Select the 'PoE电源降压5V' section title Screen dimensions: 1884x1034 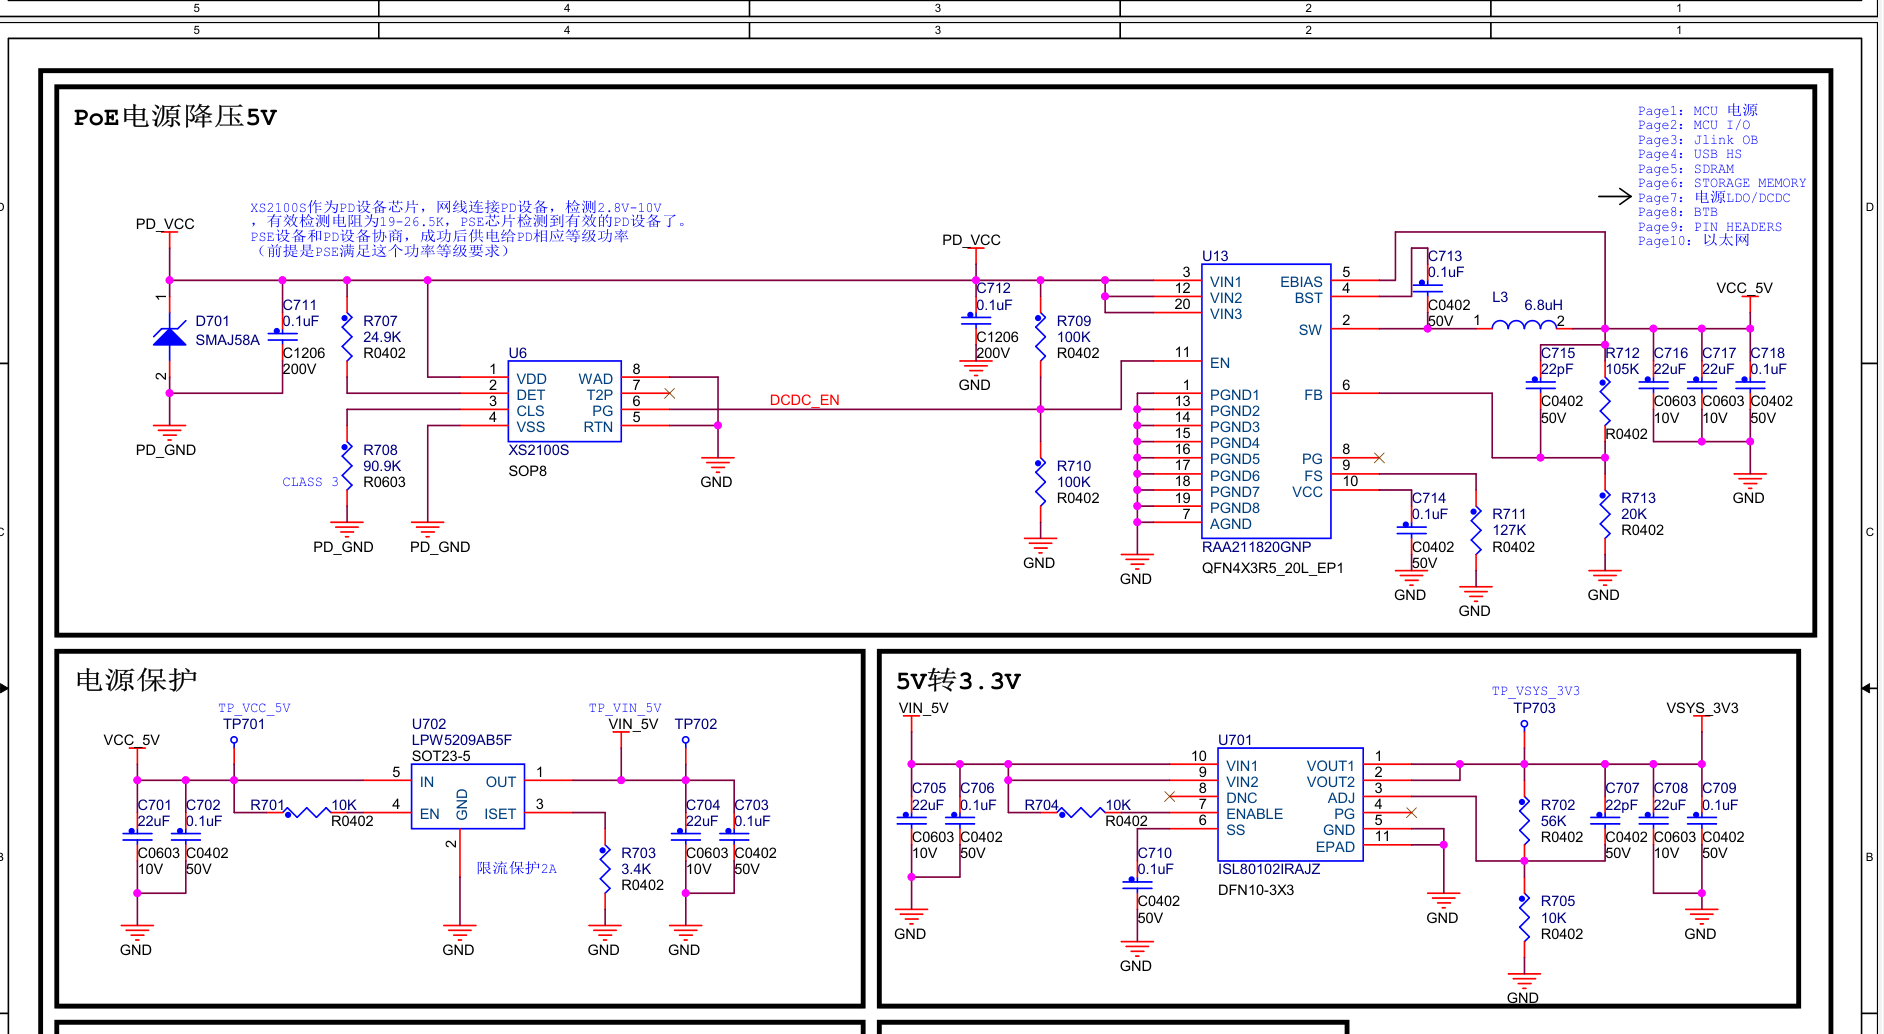tap(175, 117)
